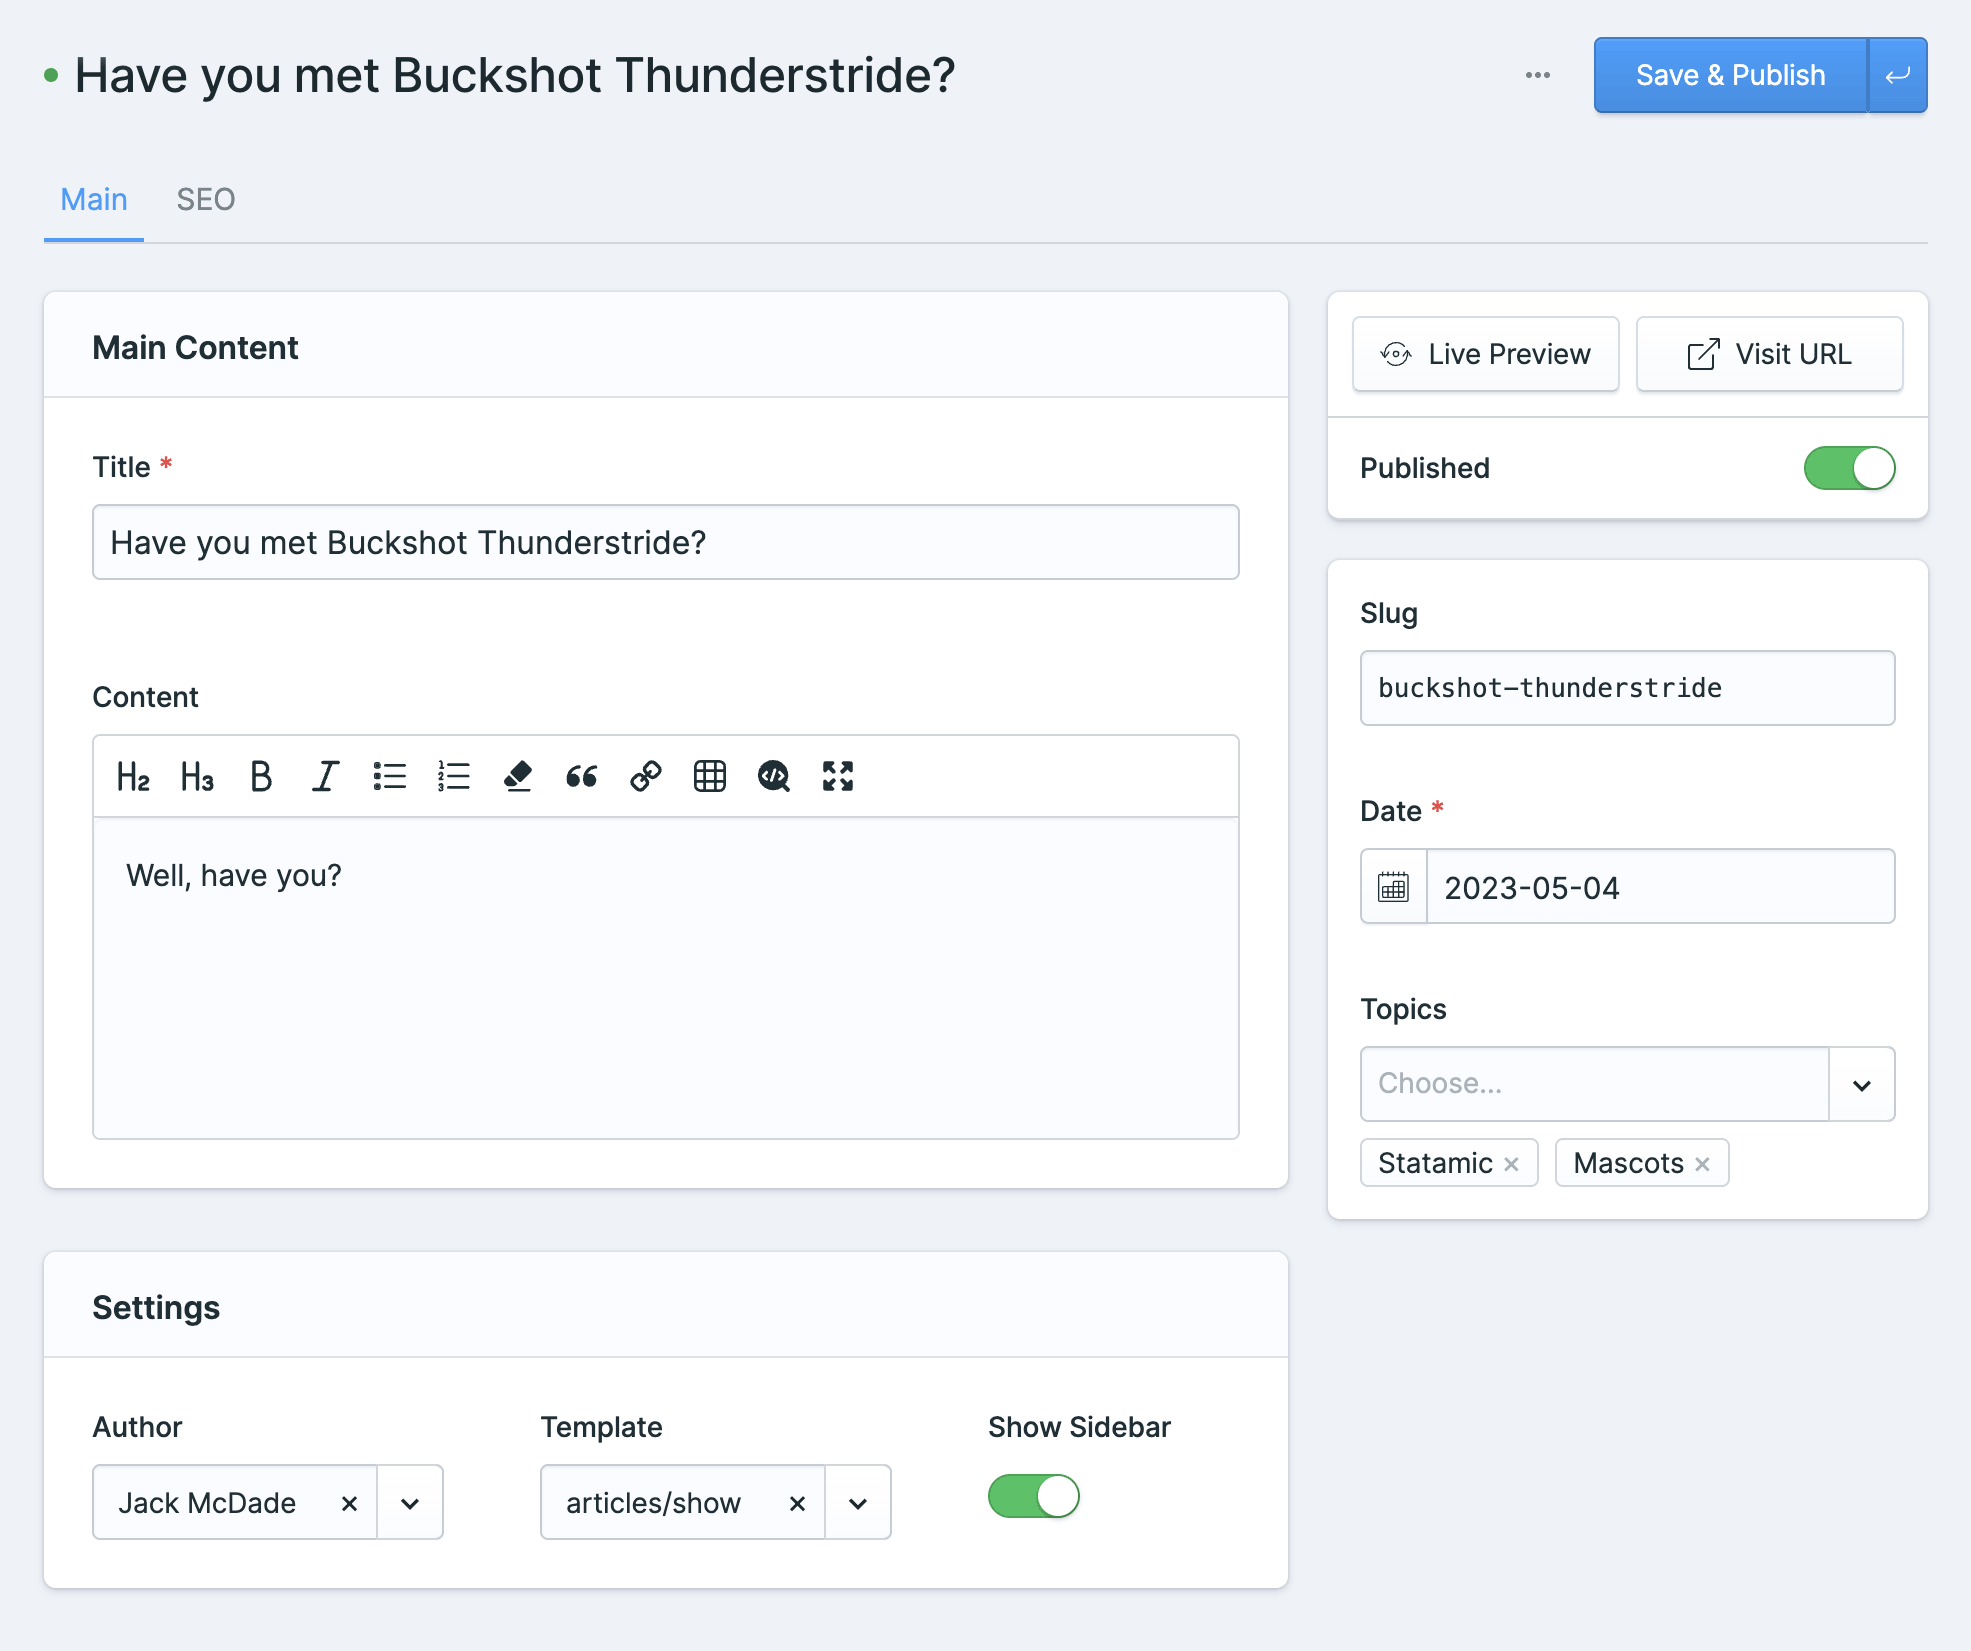Show the HTML source view
Screen dimensions: 1971x1651
[x=773, y=776]
